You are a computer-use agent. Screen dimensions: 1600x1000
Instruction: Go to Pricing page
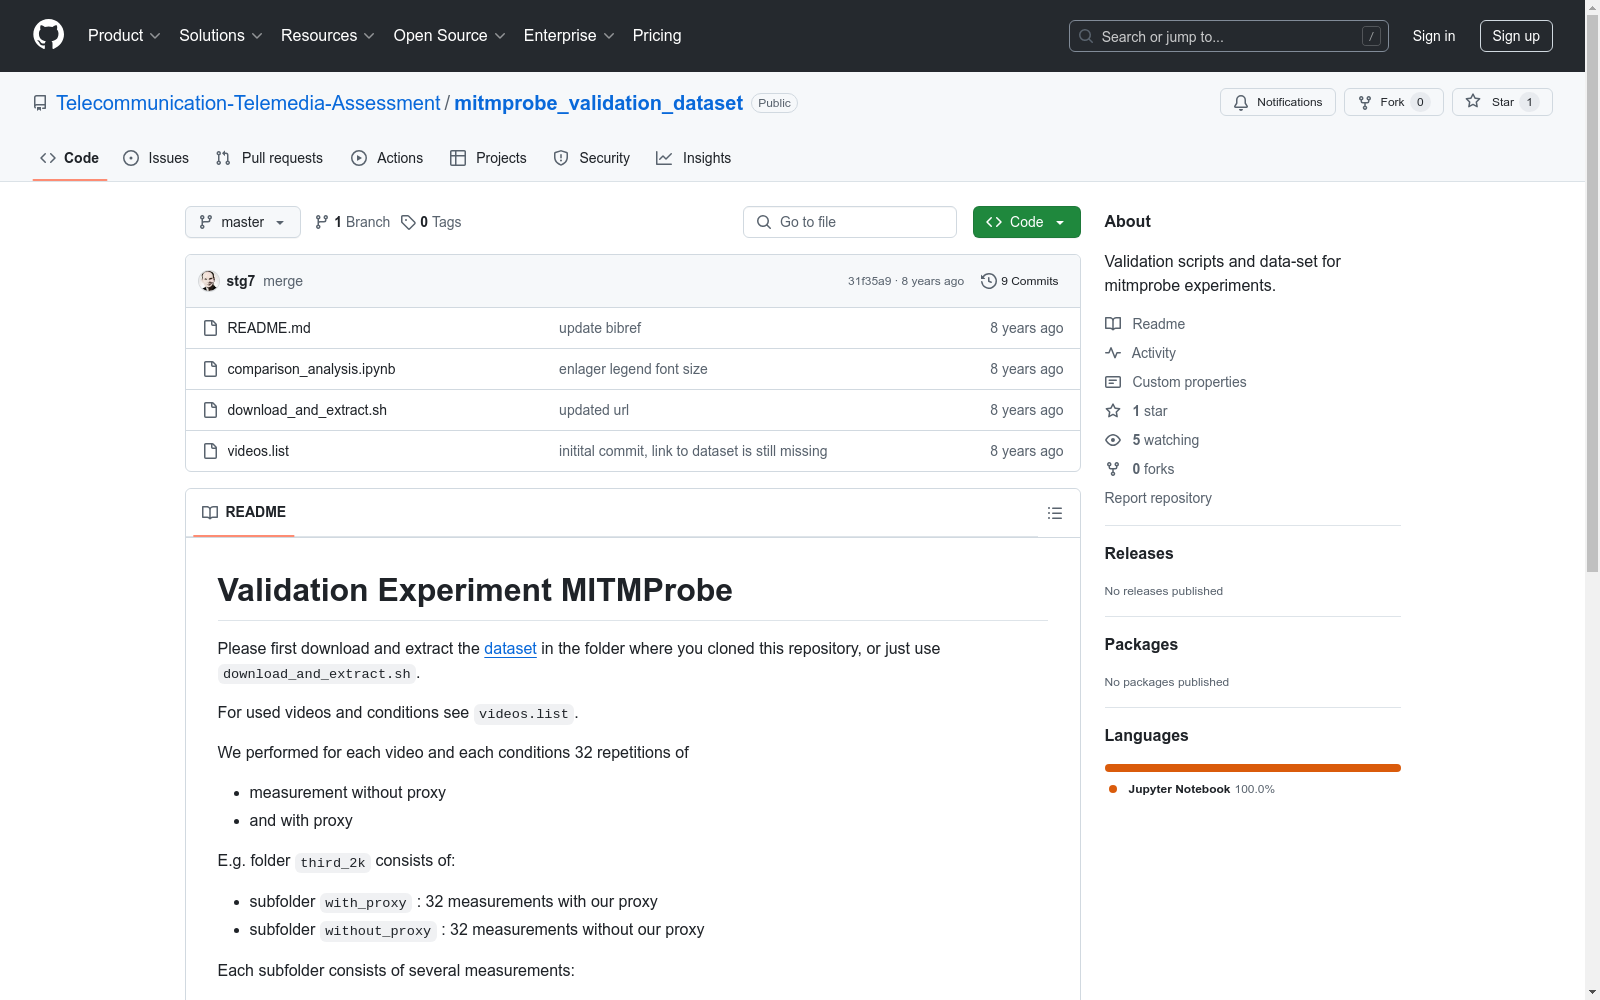click(x=657, y=36)
